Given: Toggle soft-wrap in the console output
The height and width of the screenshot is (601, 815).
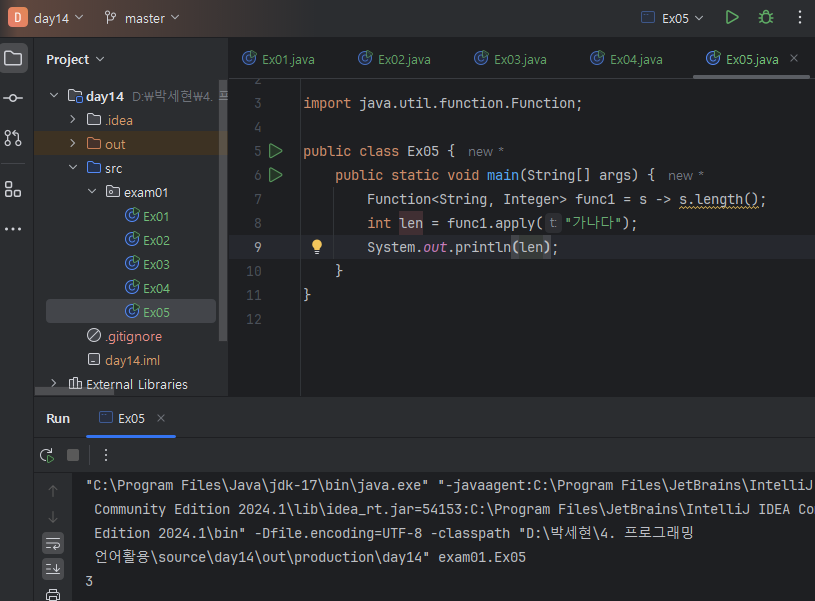Looking at the screenshot, I should (x=53, y=542).
